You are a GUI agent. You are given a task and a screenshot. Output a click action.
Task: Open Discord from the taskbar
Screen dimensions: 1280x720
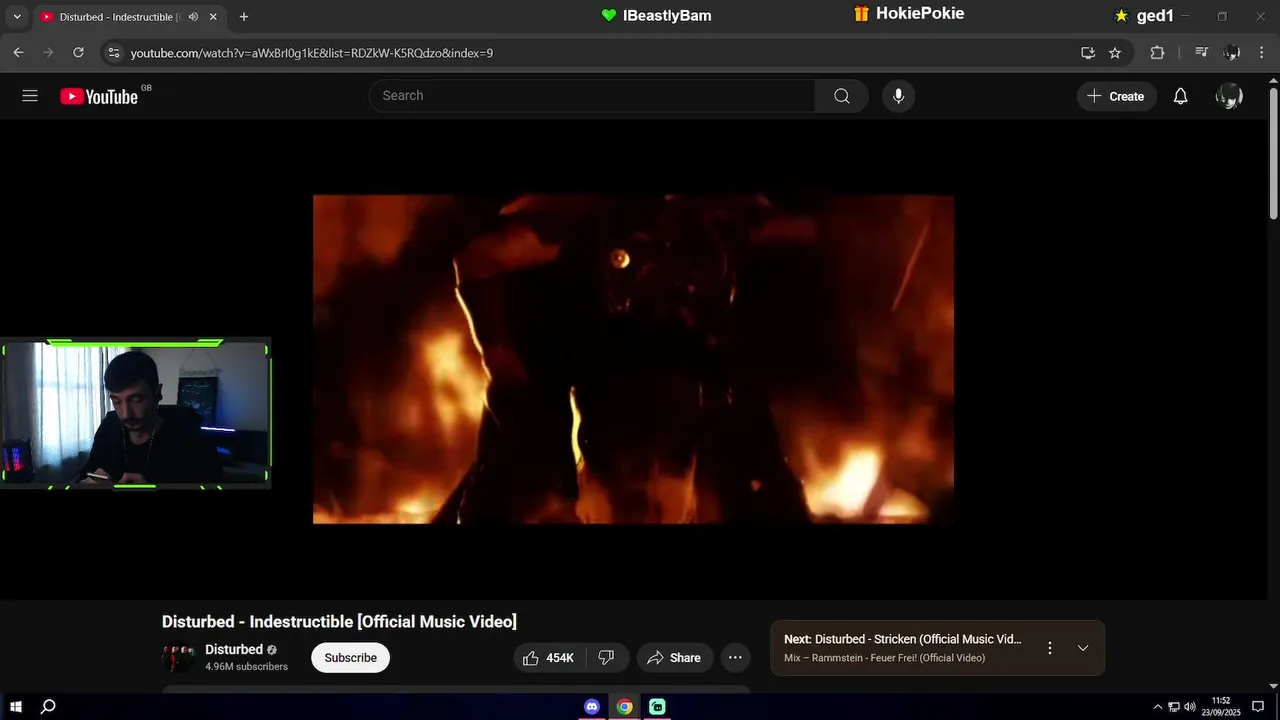coord(592,707)
